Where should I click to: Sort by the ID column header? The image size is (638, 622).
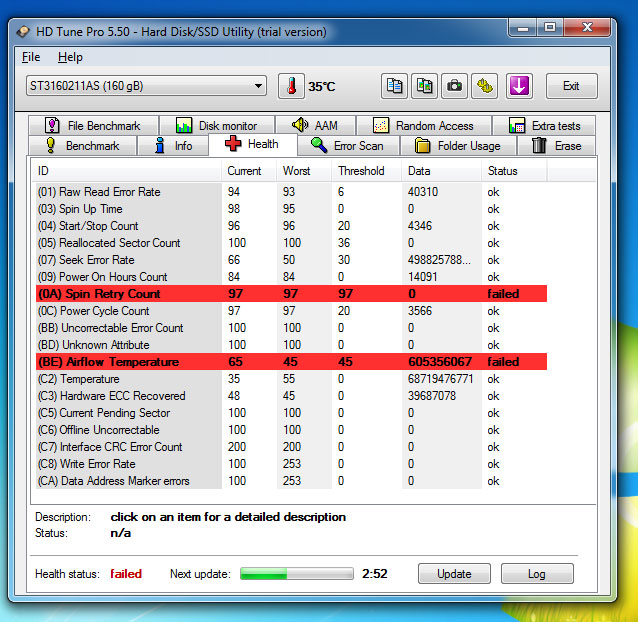point(127,171)
